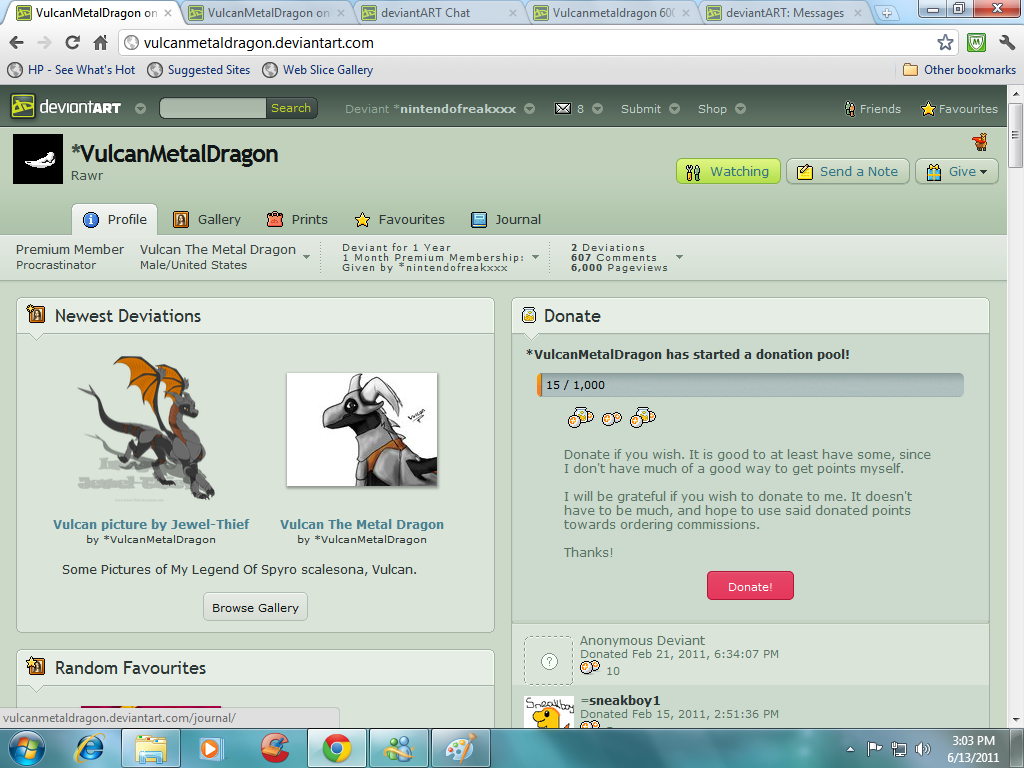Open the Shop dropdown arrow
1024x768 pixels.
(x=741, y=108)
